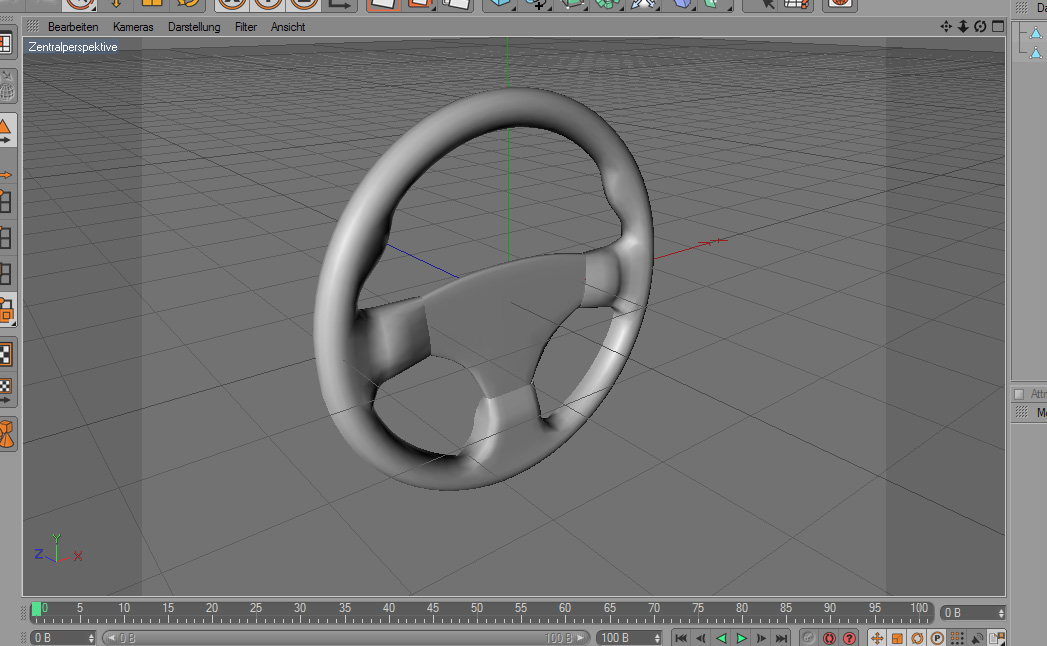Step to previous frame
The image size is (1047, 646).
pos(700,638)
